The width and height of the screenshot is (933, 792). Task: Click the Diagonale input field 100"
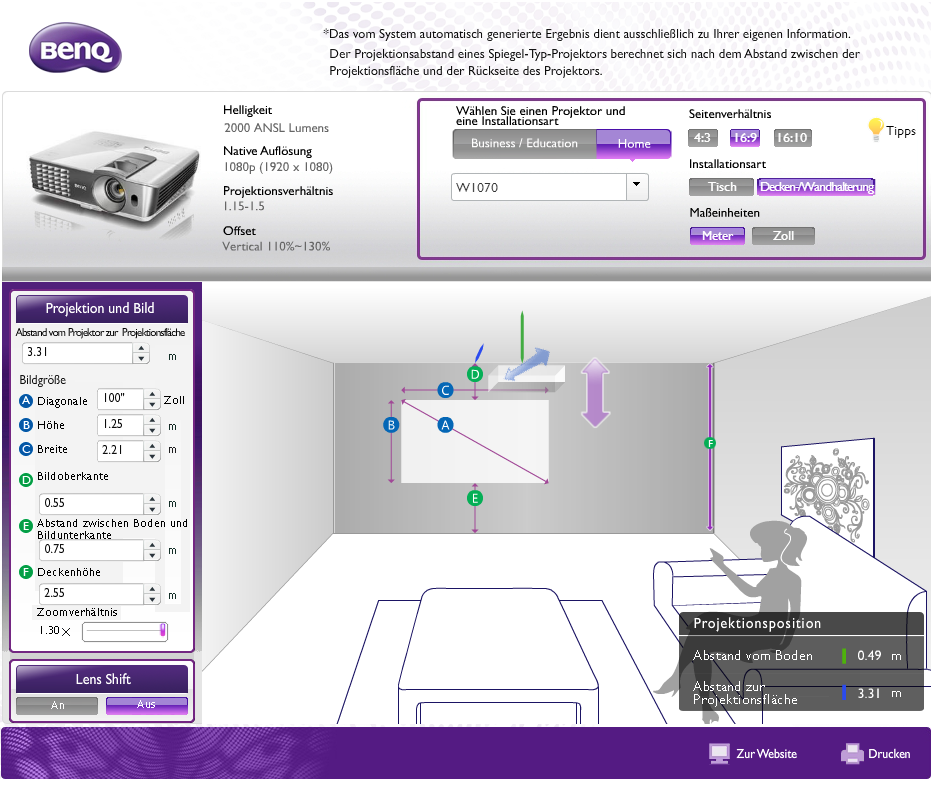click(121, 398)
